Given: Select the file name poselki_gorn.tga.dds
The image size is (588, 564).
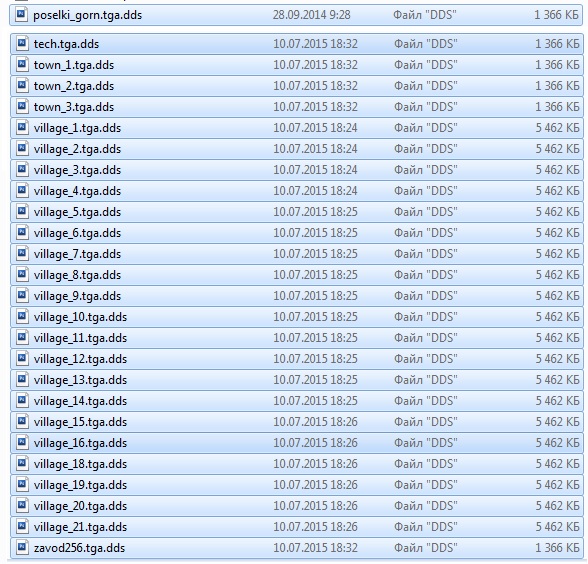Looking at the screenshot, I should pos(87,15).
